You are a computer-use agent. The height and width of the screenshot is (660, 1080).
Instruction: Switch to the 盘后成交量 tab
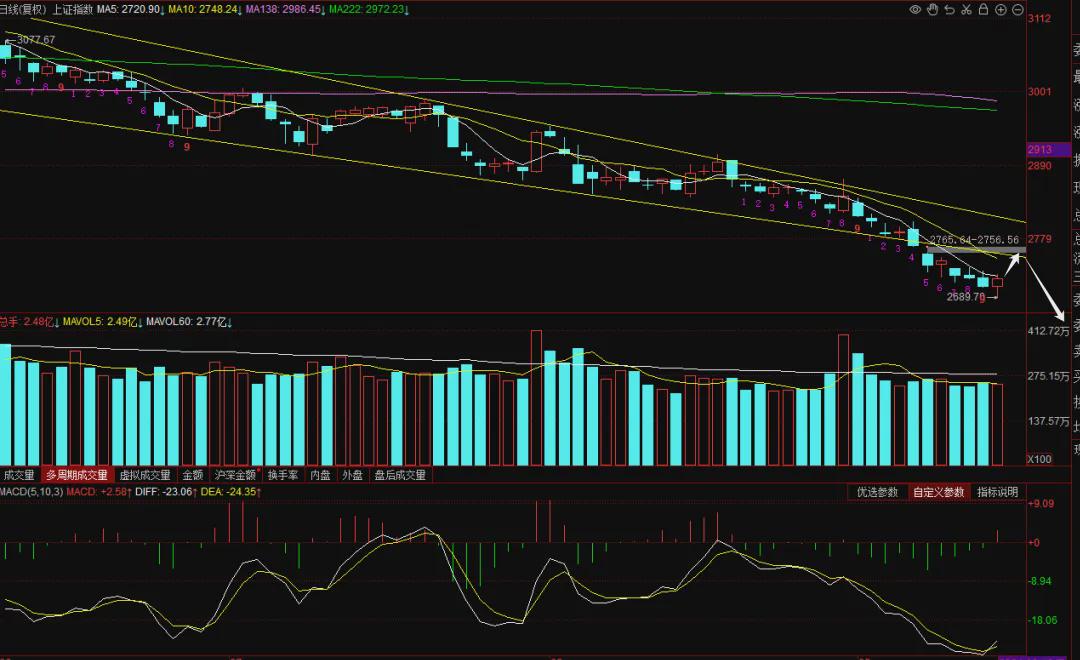[x=401, y=475]
